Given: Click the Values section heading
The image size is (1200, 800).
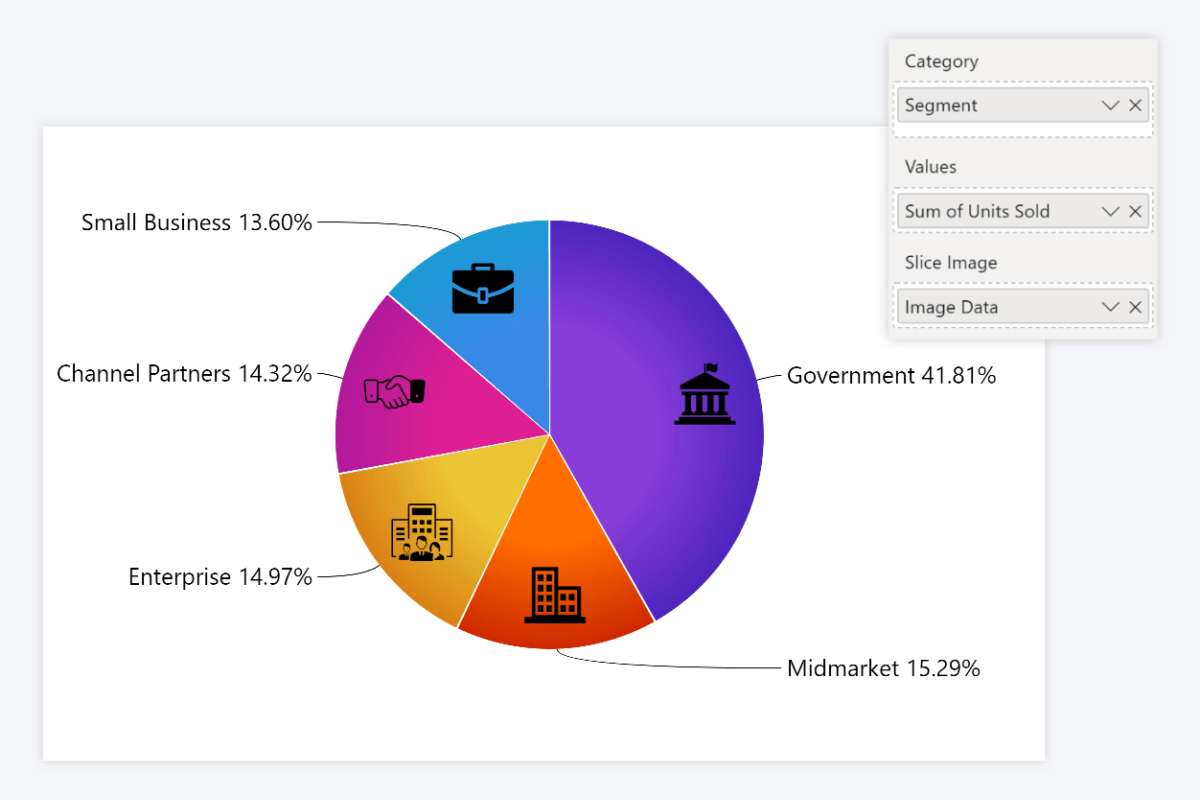Looking at the screenshot, I should [930, 166].
